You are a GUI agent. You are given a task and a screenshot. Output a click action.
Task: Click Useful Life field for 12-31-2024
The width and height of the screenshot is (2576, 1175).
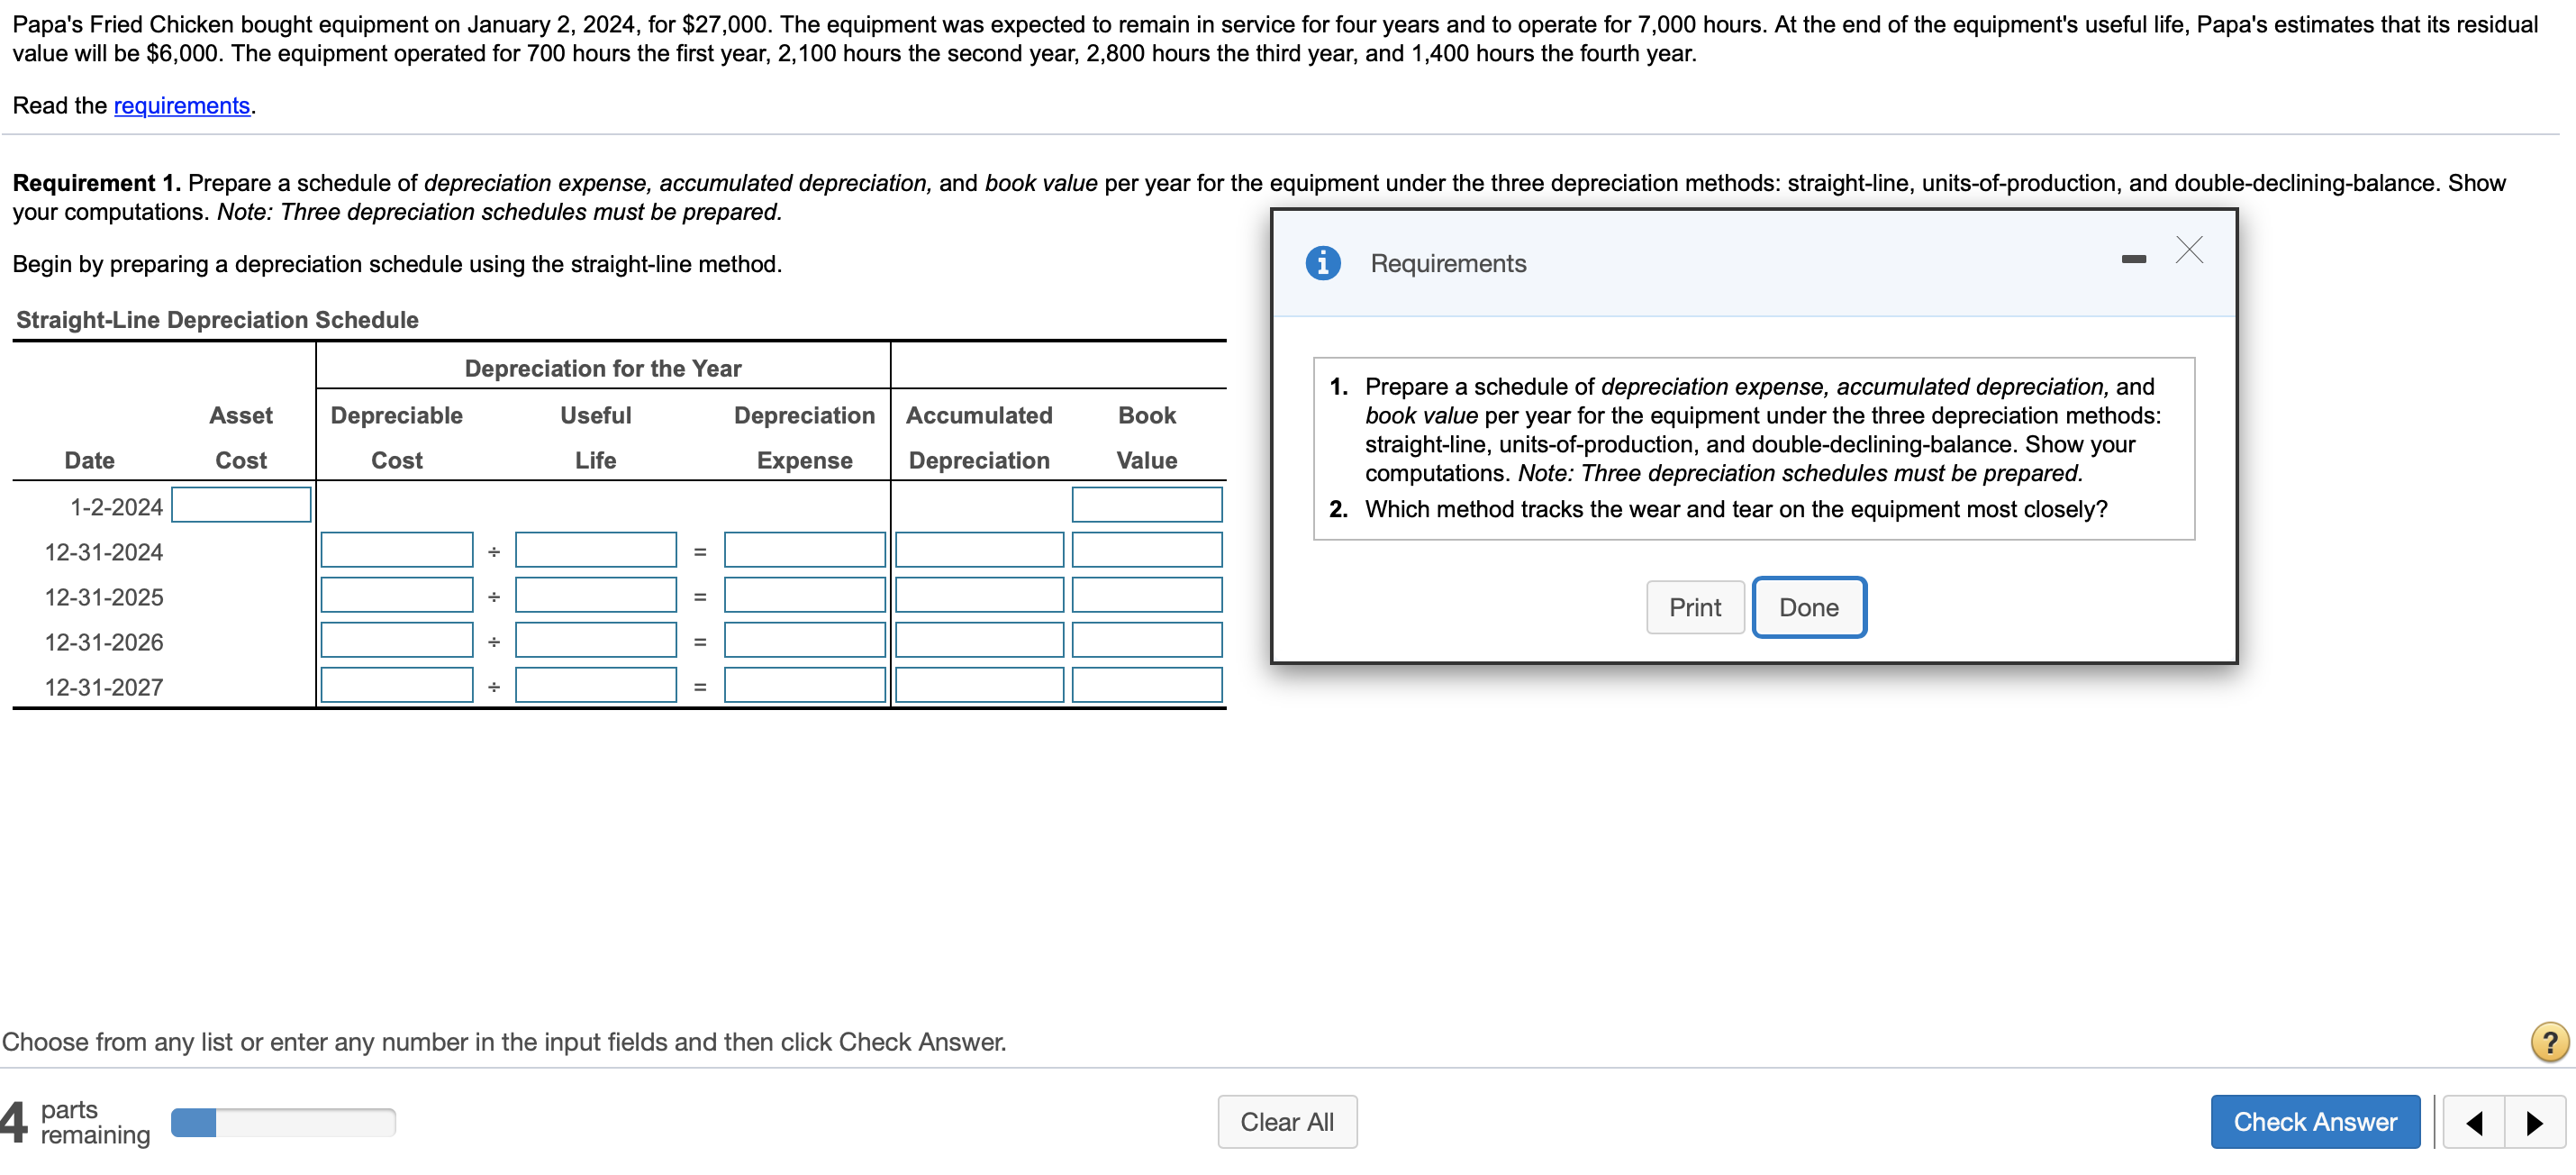(x=596, y=550)
